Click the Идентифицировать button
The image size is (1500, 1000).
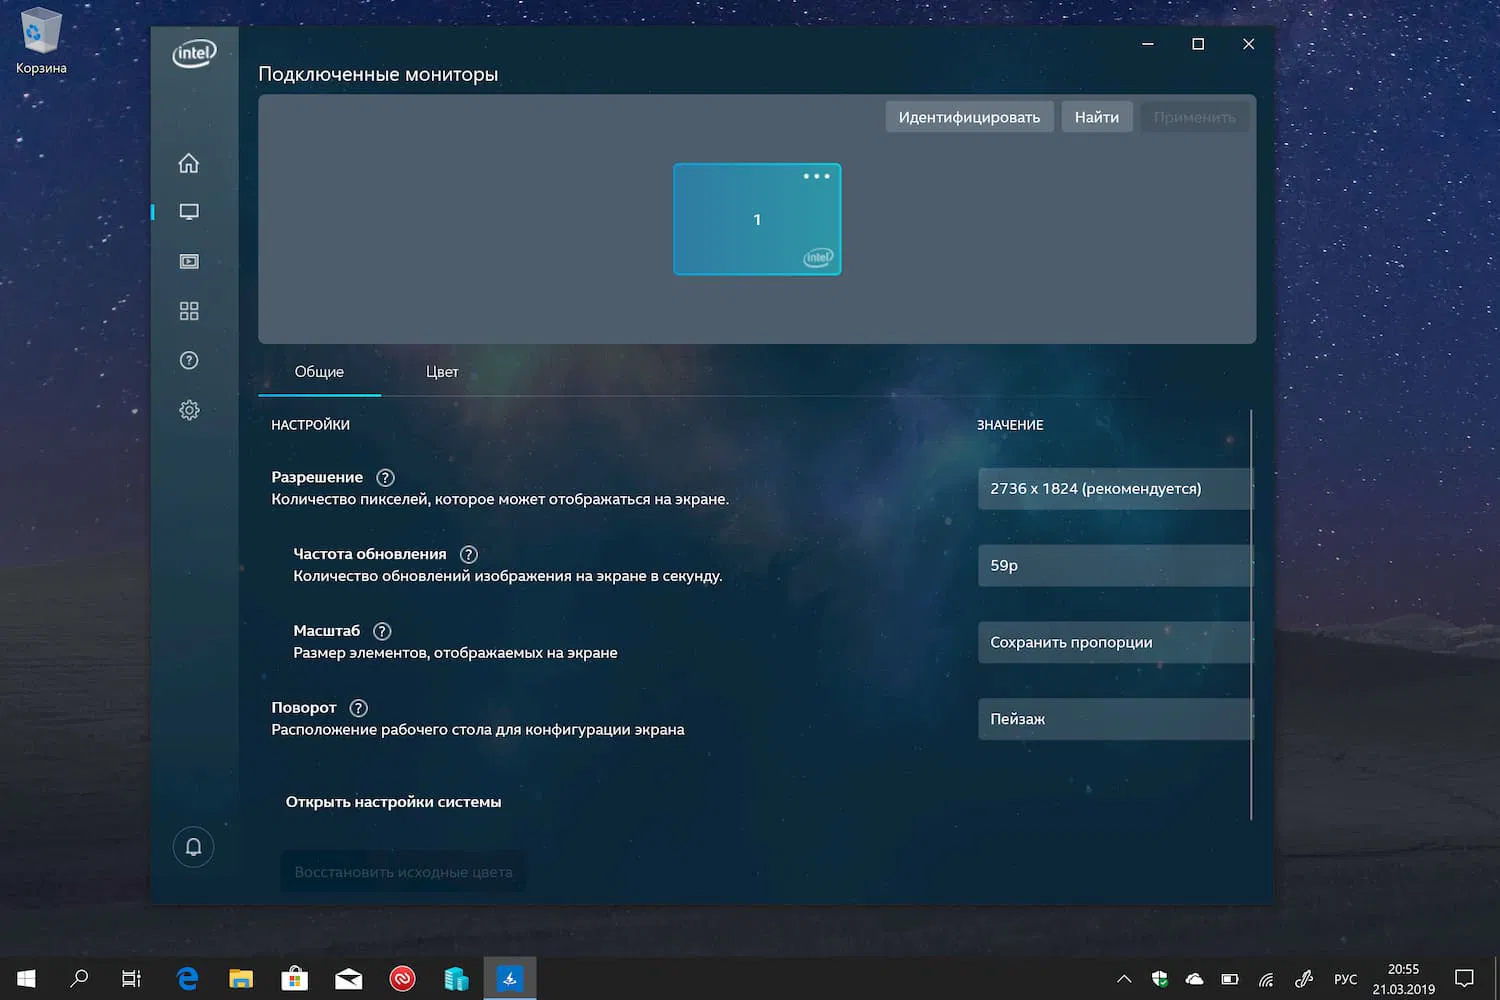click(x=968, y=116)
